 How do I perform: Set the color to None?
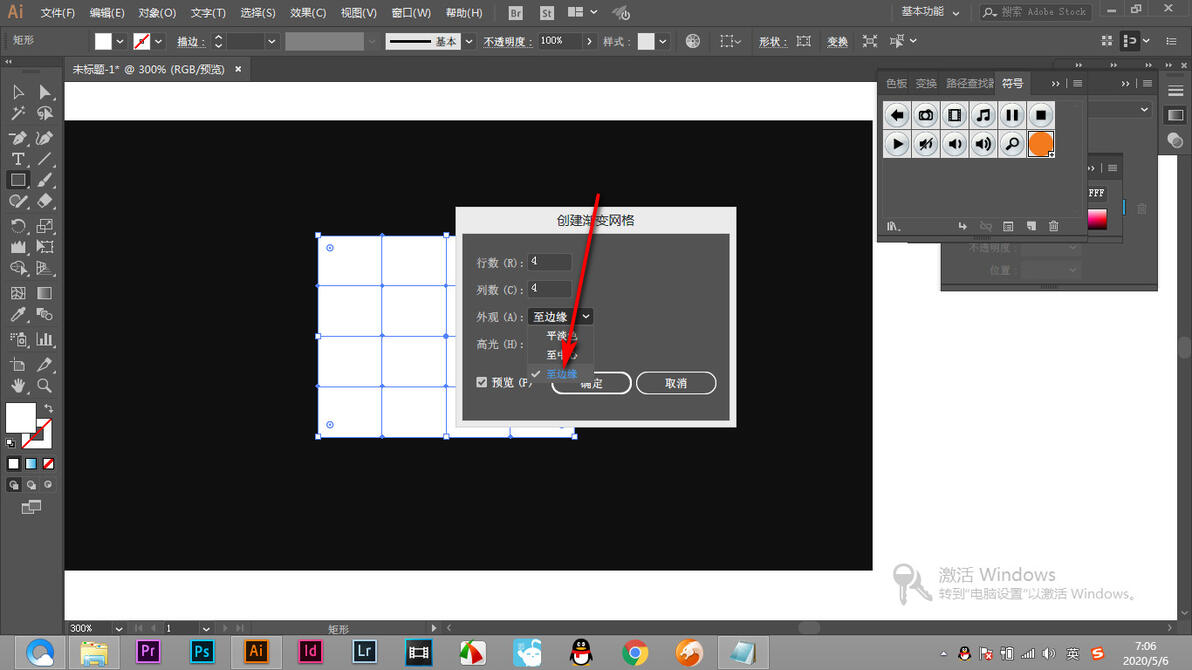coord(49,464)
